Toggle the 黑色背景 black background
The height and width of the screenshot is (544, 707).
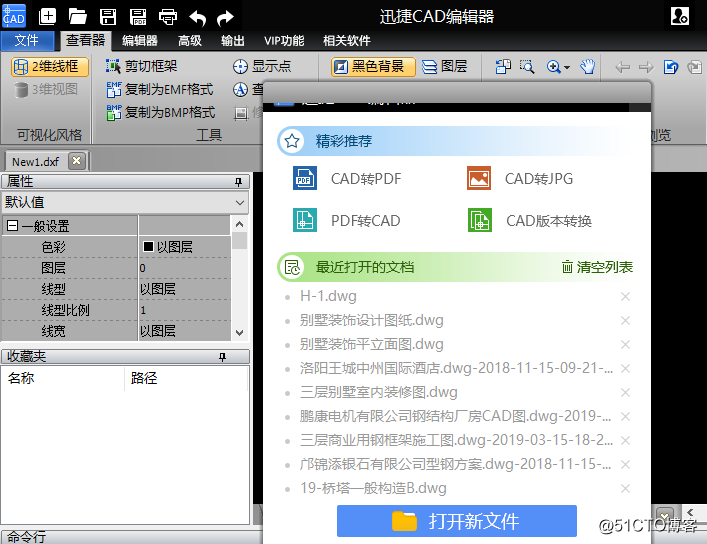coord(373,67)
